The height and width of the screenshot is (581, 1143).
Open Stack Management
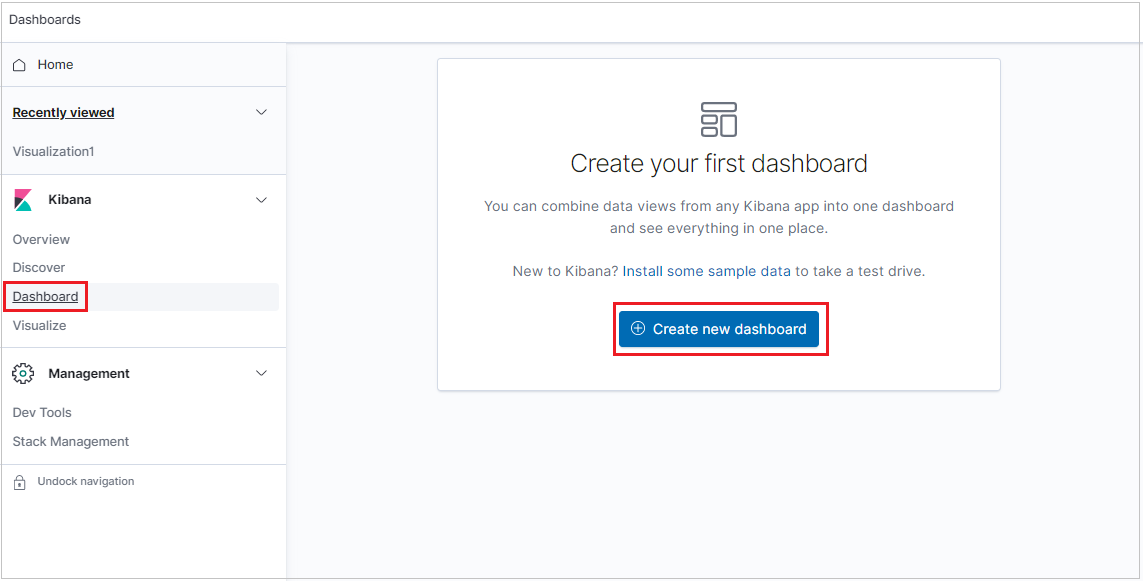tap(70, 441)
